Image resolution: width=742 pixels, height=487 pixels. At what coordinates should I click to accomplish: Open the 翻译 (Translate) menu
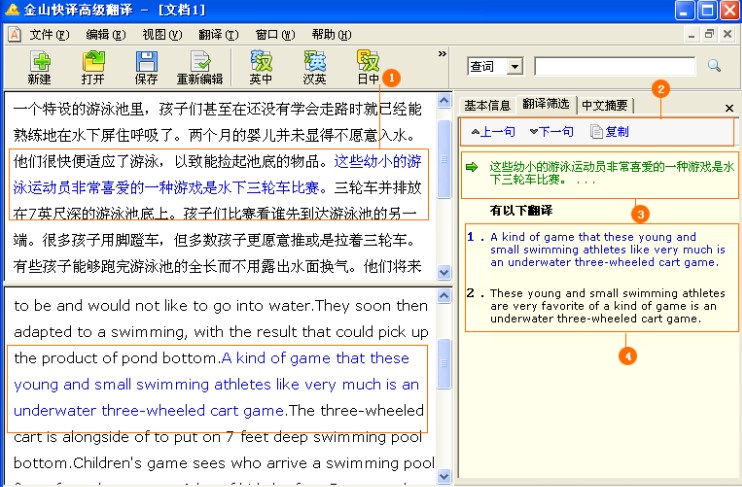point(217,34)
